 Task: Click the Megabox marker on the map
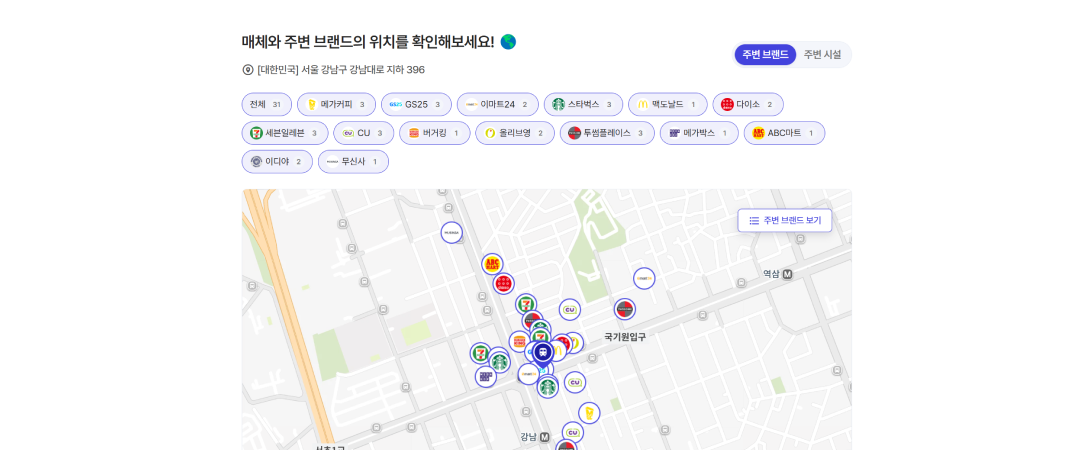tap(486, 376)
